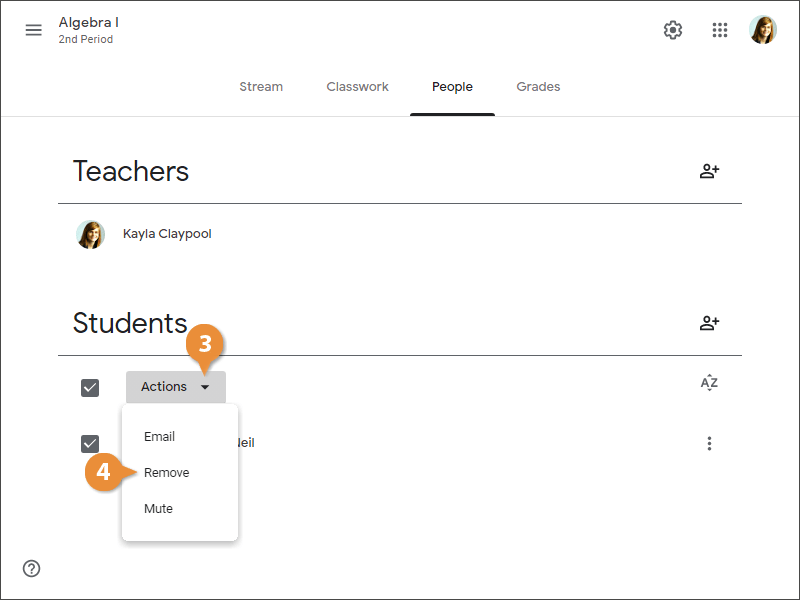The width and height of the screenshot is (800, 600).
Task: Switch to the Classwork tab
Action: pyautogui.click(x=357, y=87)
